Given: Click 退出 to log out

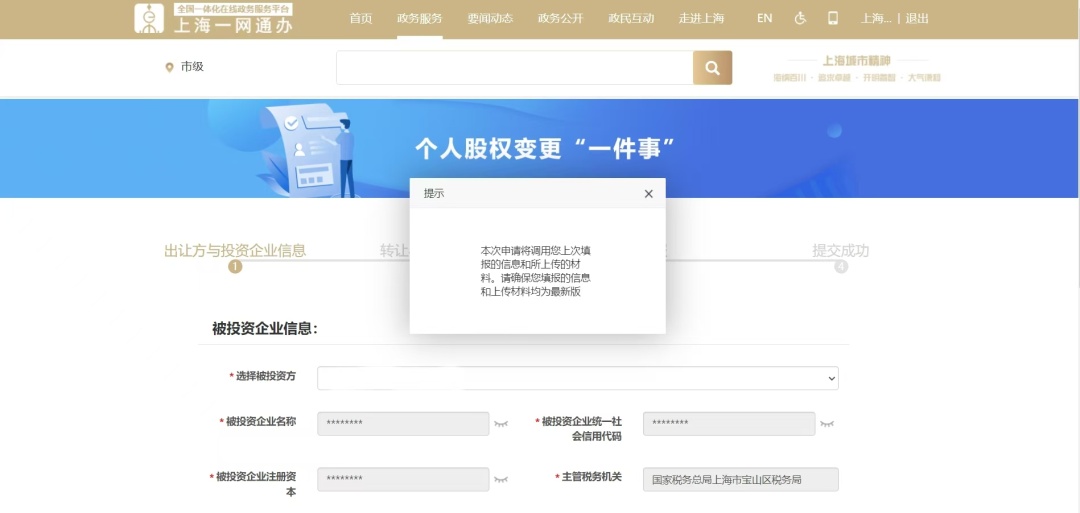Looking at the screenshot, I should coord(917,19).
